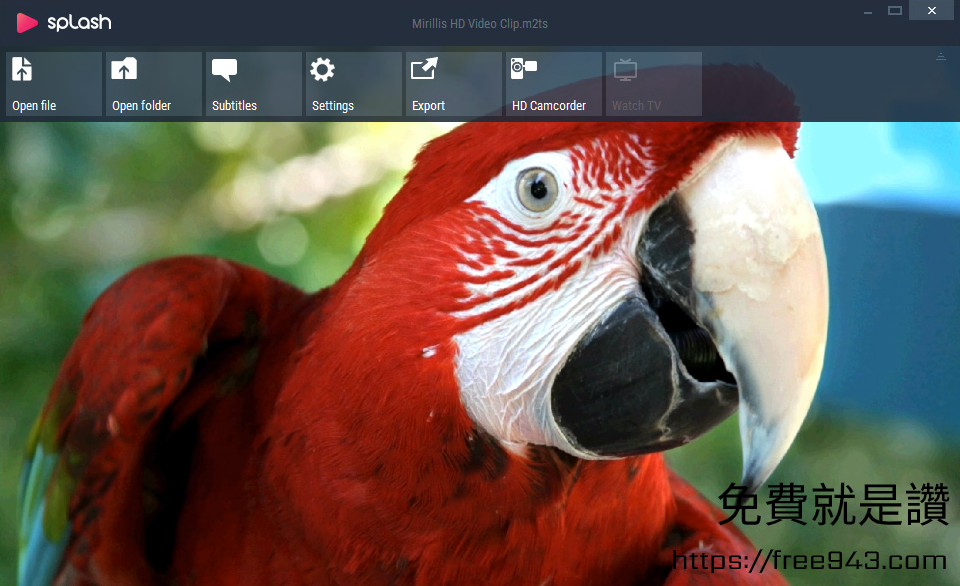Choose the "Open folder" text label
960x586 pixels.
pos(141,106)
